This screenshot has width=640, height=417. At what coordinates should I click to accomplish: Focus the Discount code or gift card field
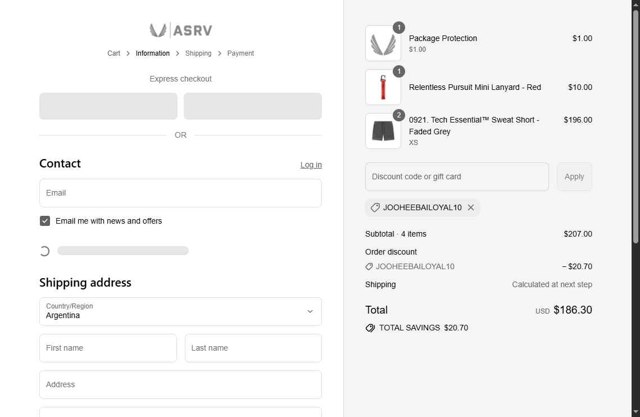457,177
